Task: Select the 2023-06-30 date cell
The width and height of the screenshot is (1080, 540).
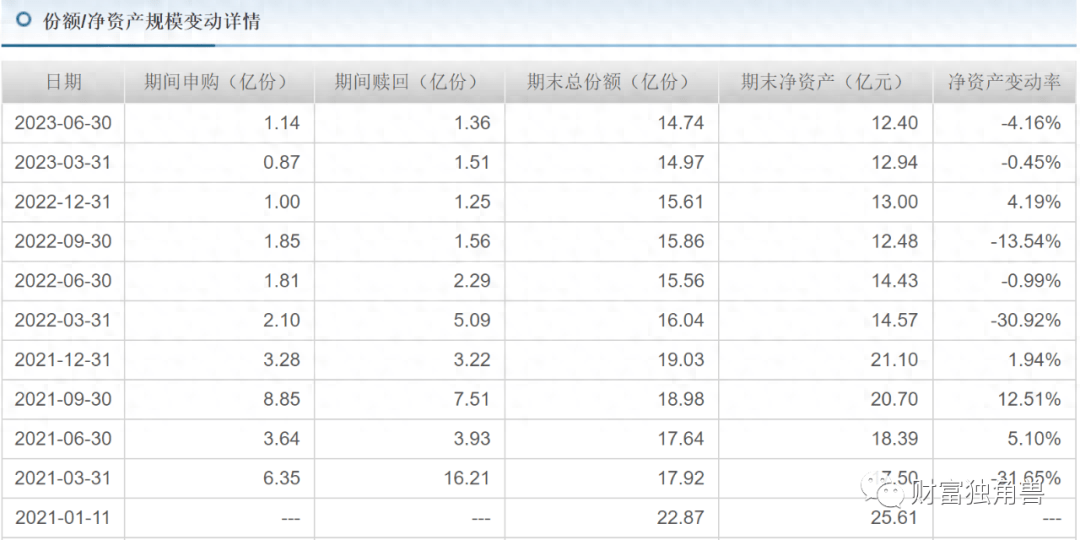Action: point(63,123)
